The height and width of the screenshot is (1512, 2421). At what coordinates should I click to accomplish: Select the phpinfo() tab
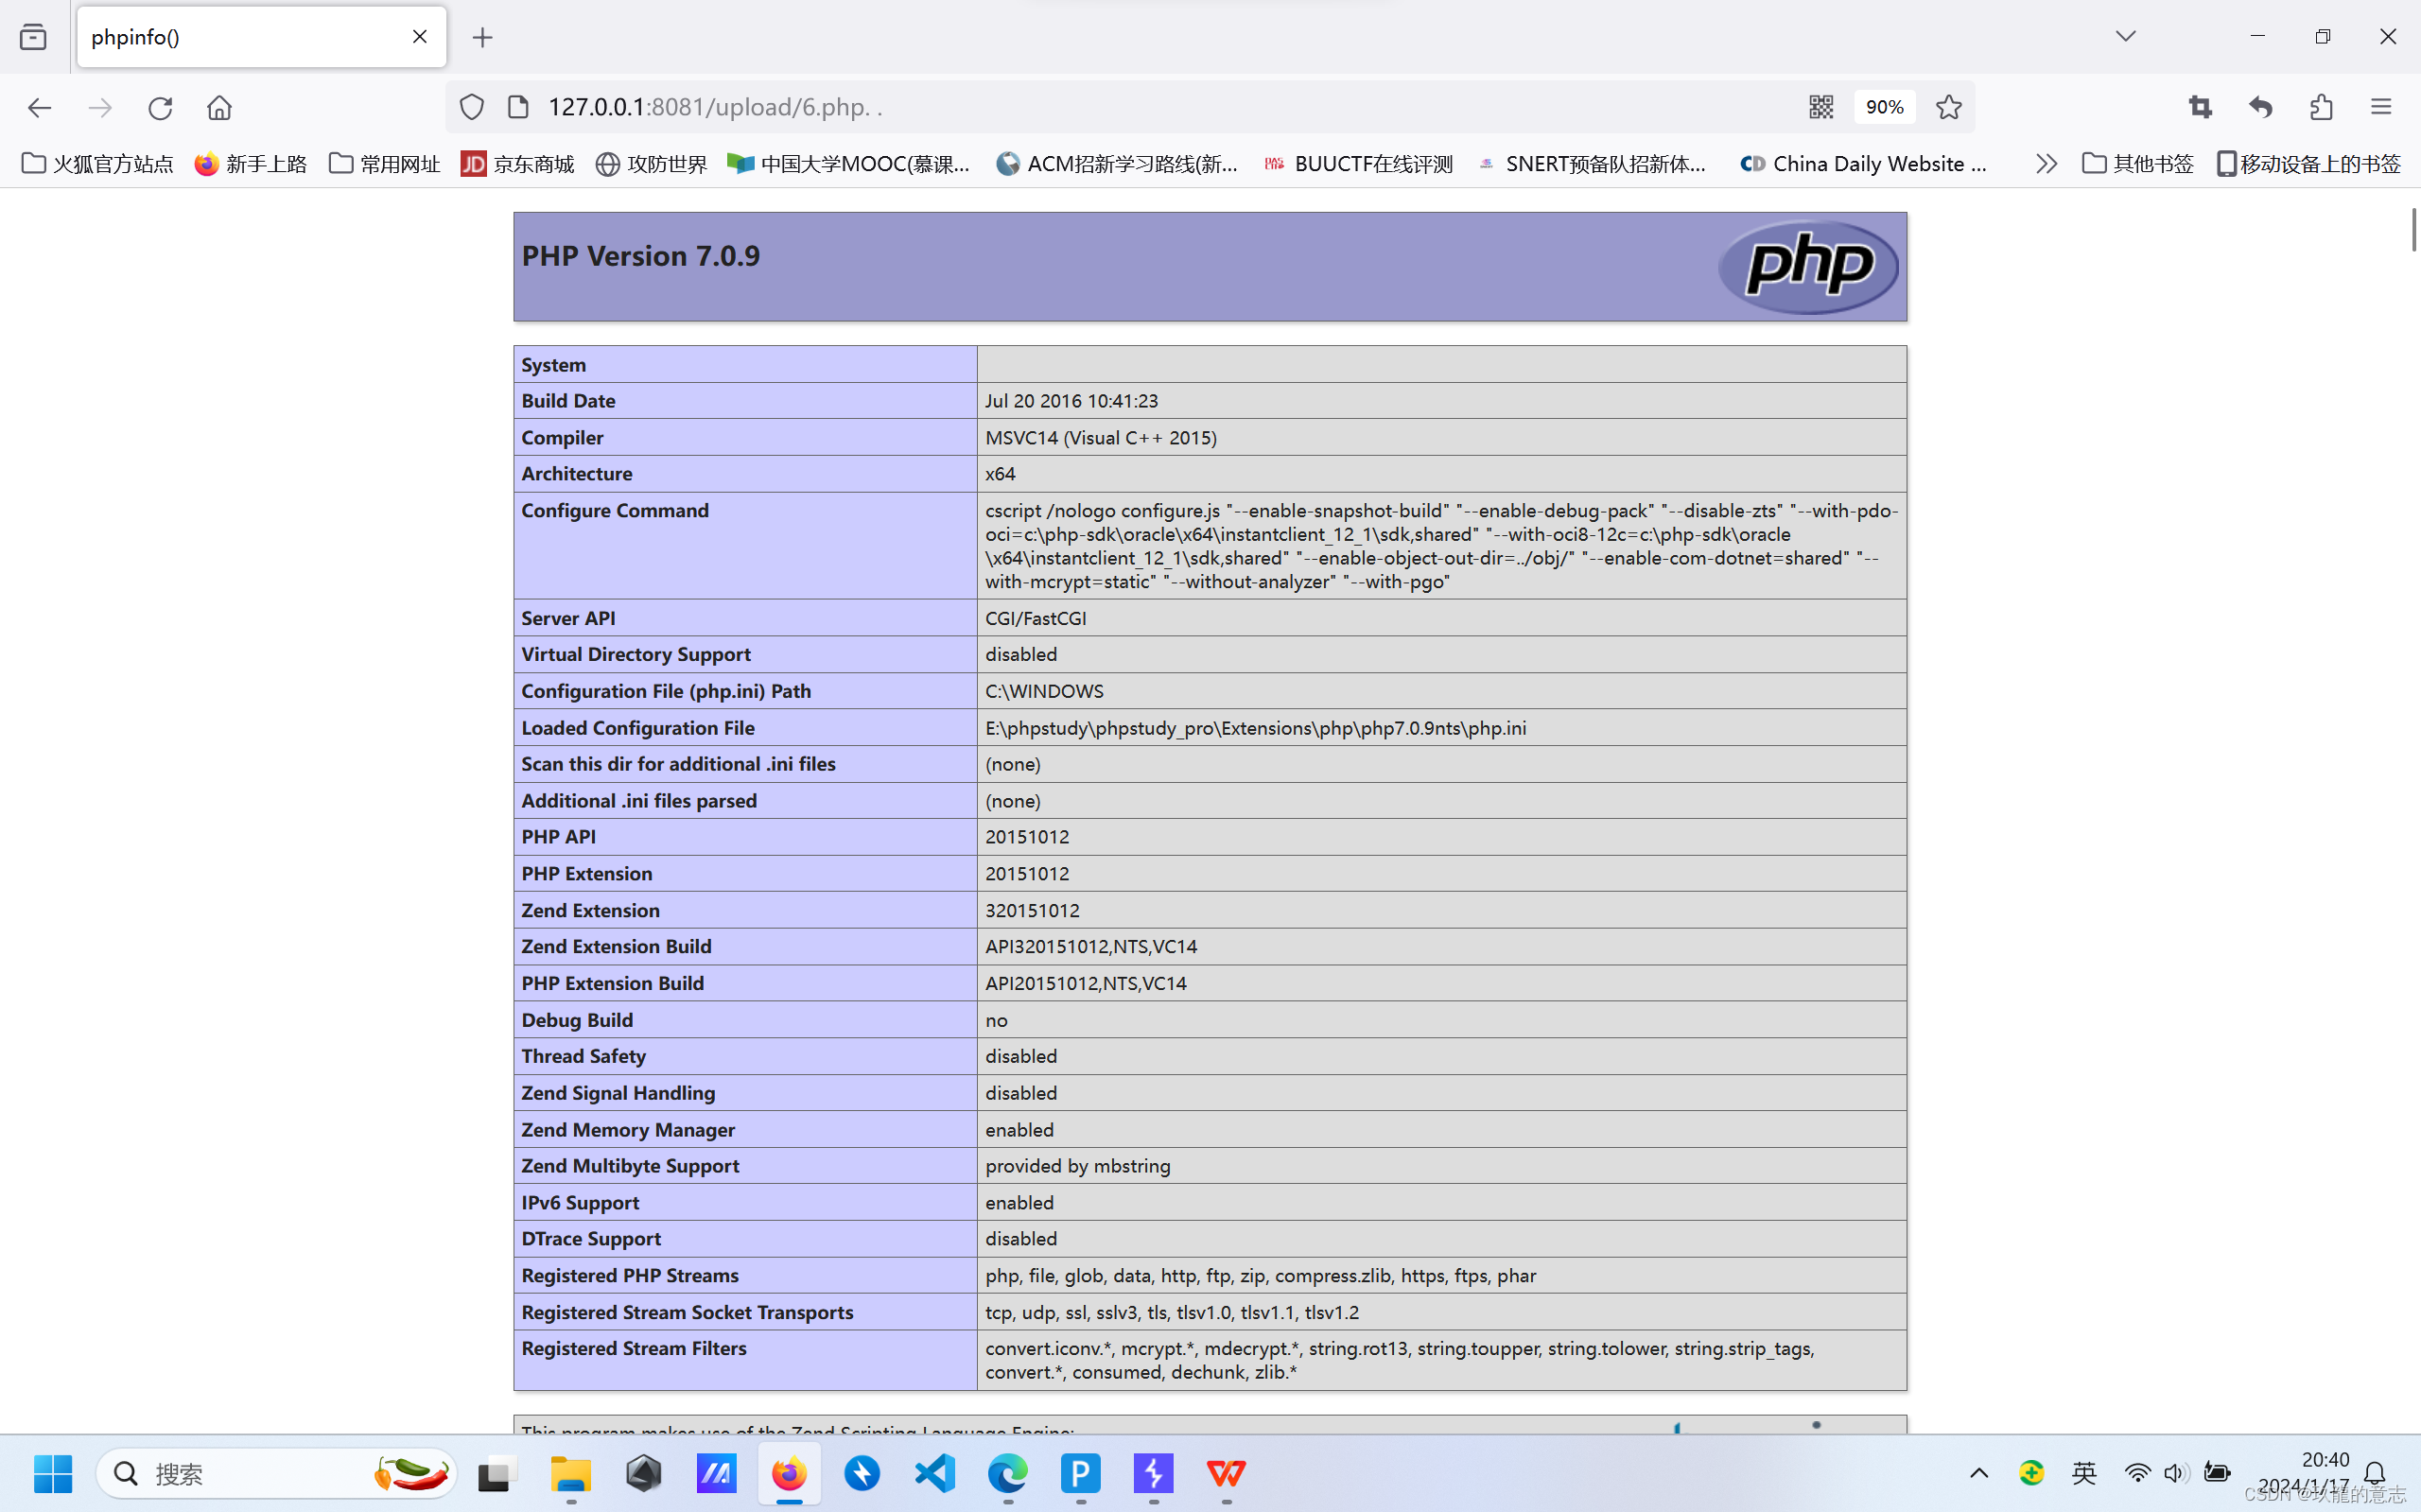pos(261,37)
